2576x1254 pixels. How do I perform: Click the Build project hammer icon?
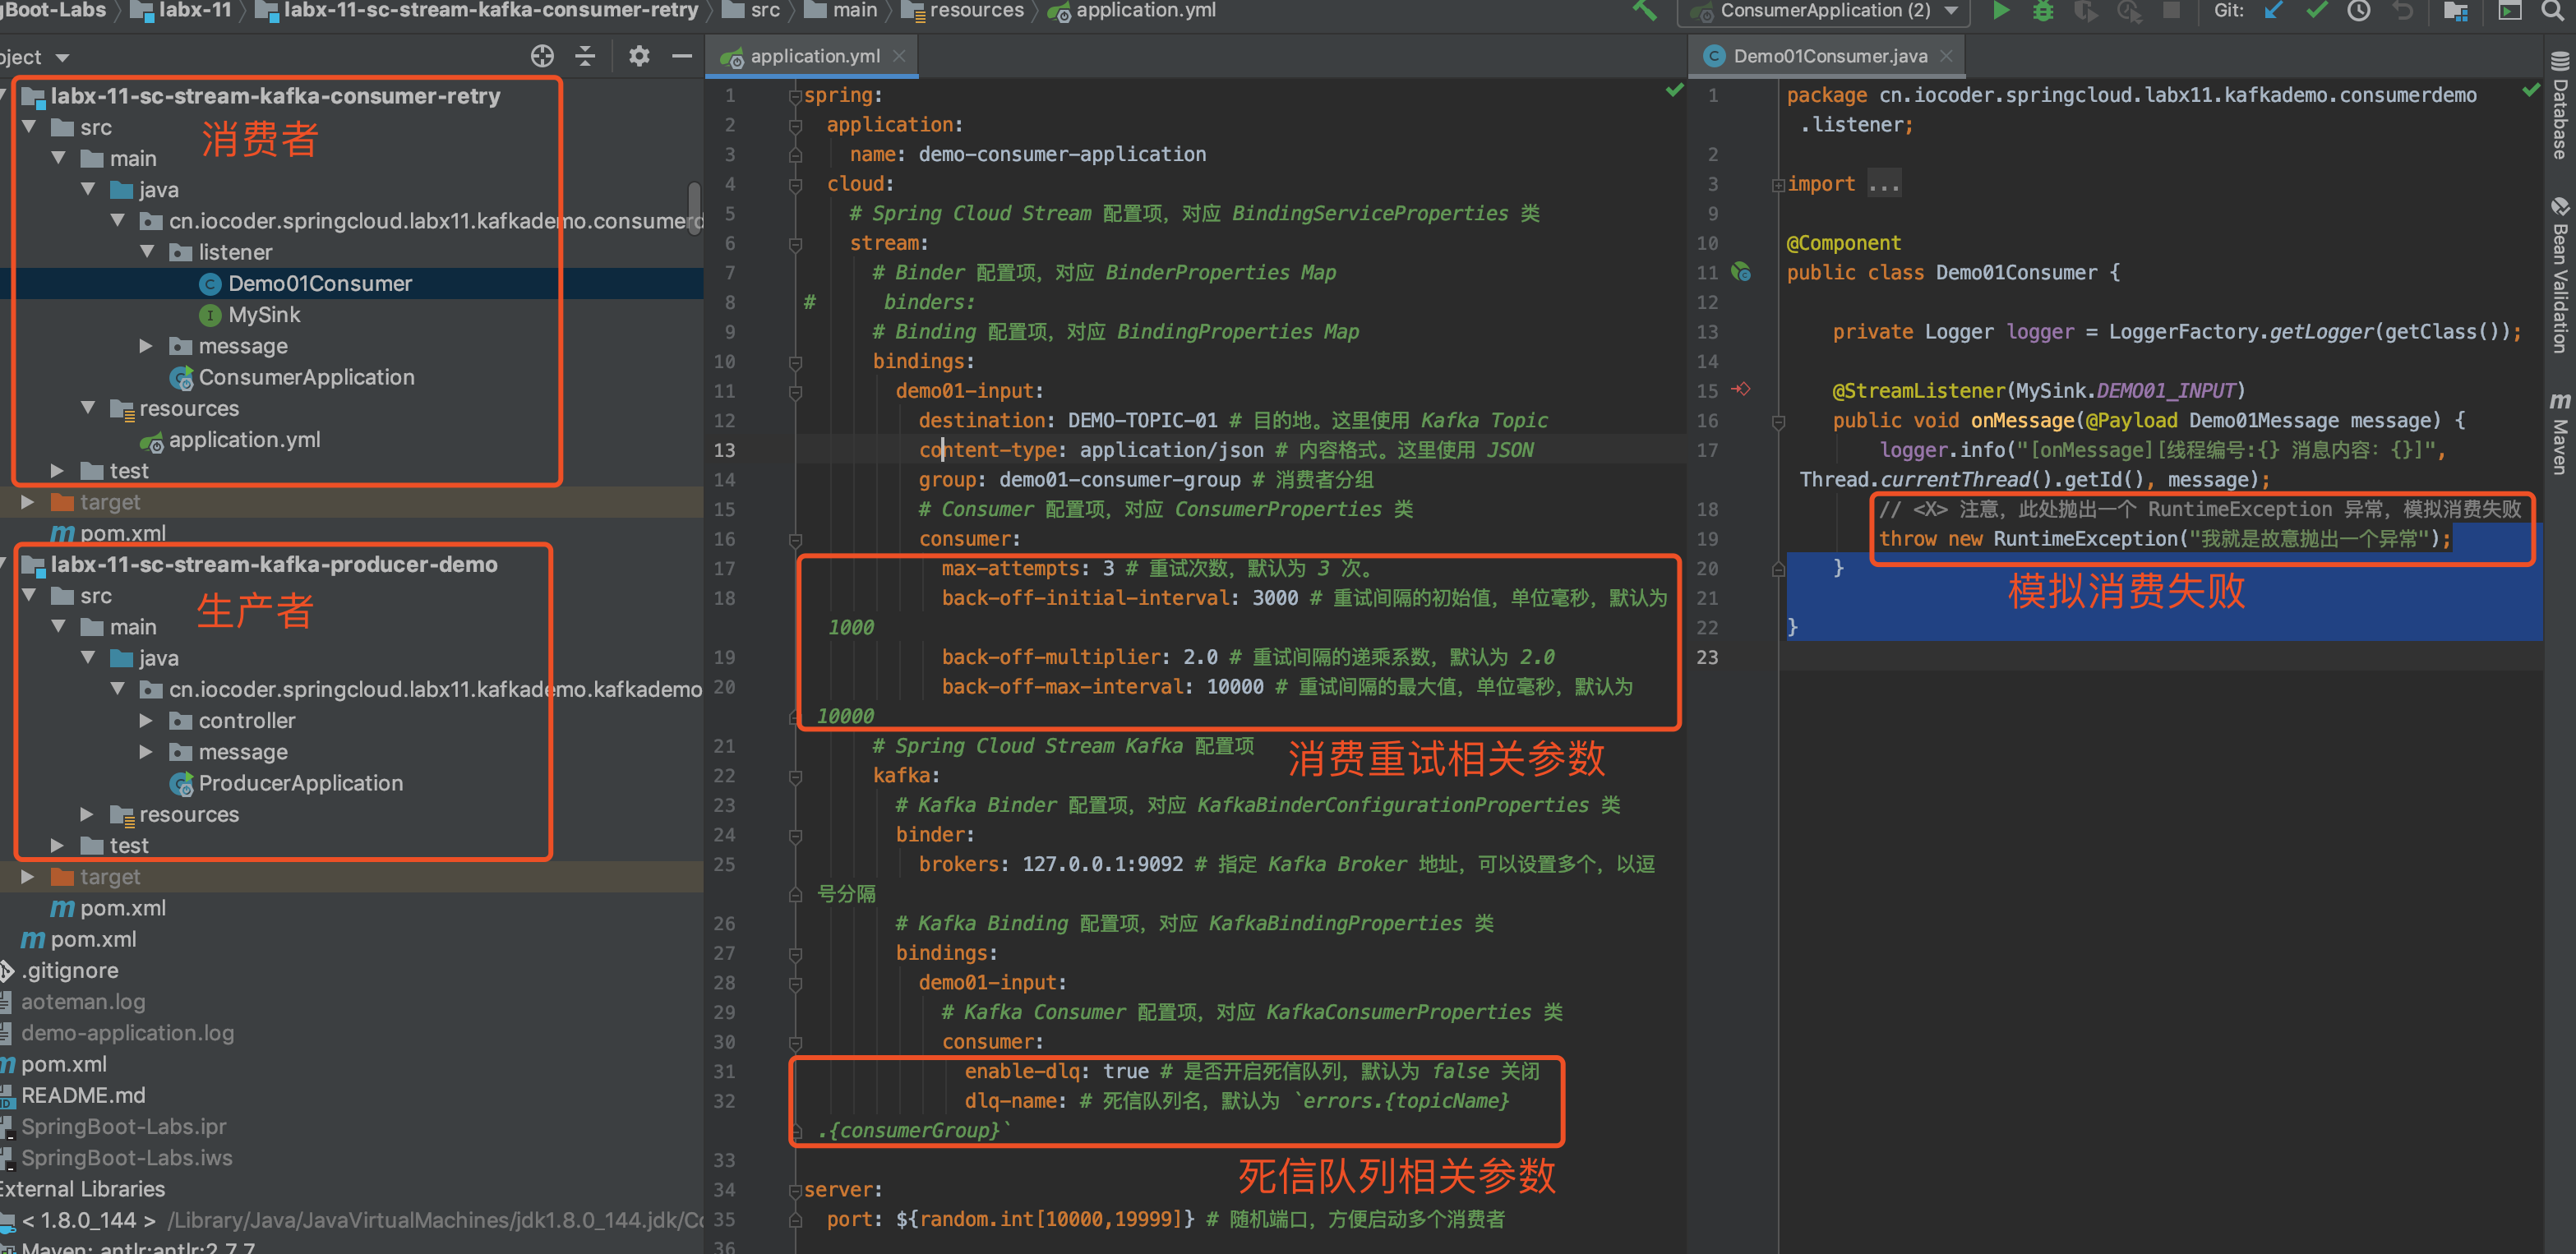coord(1645,11)
